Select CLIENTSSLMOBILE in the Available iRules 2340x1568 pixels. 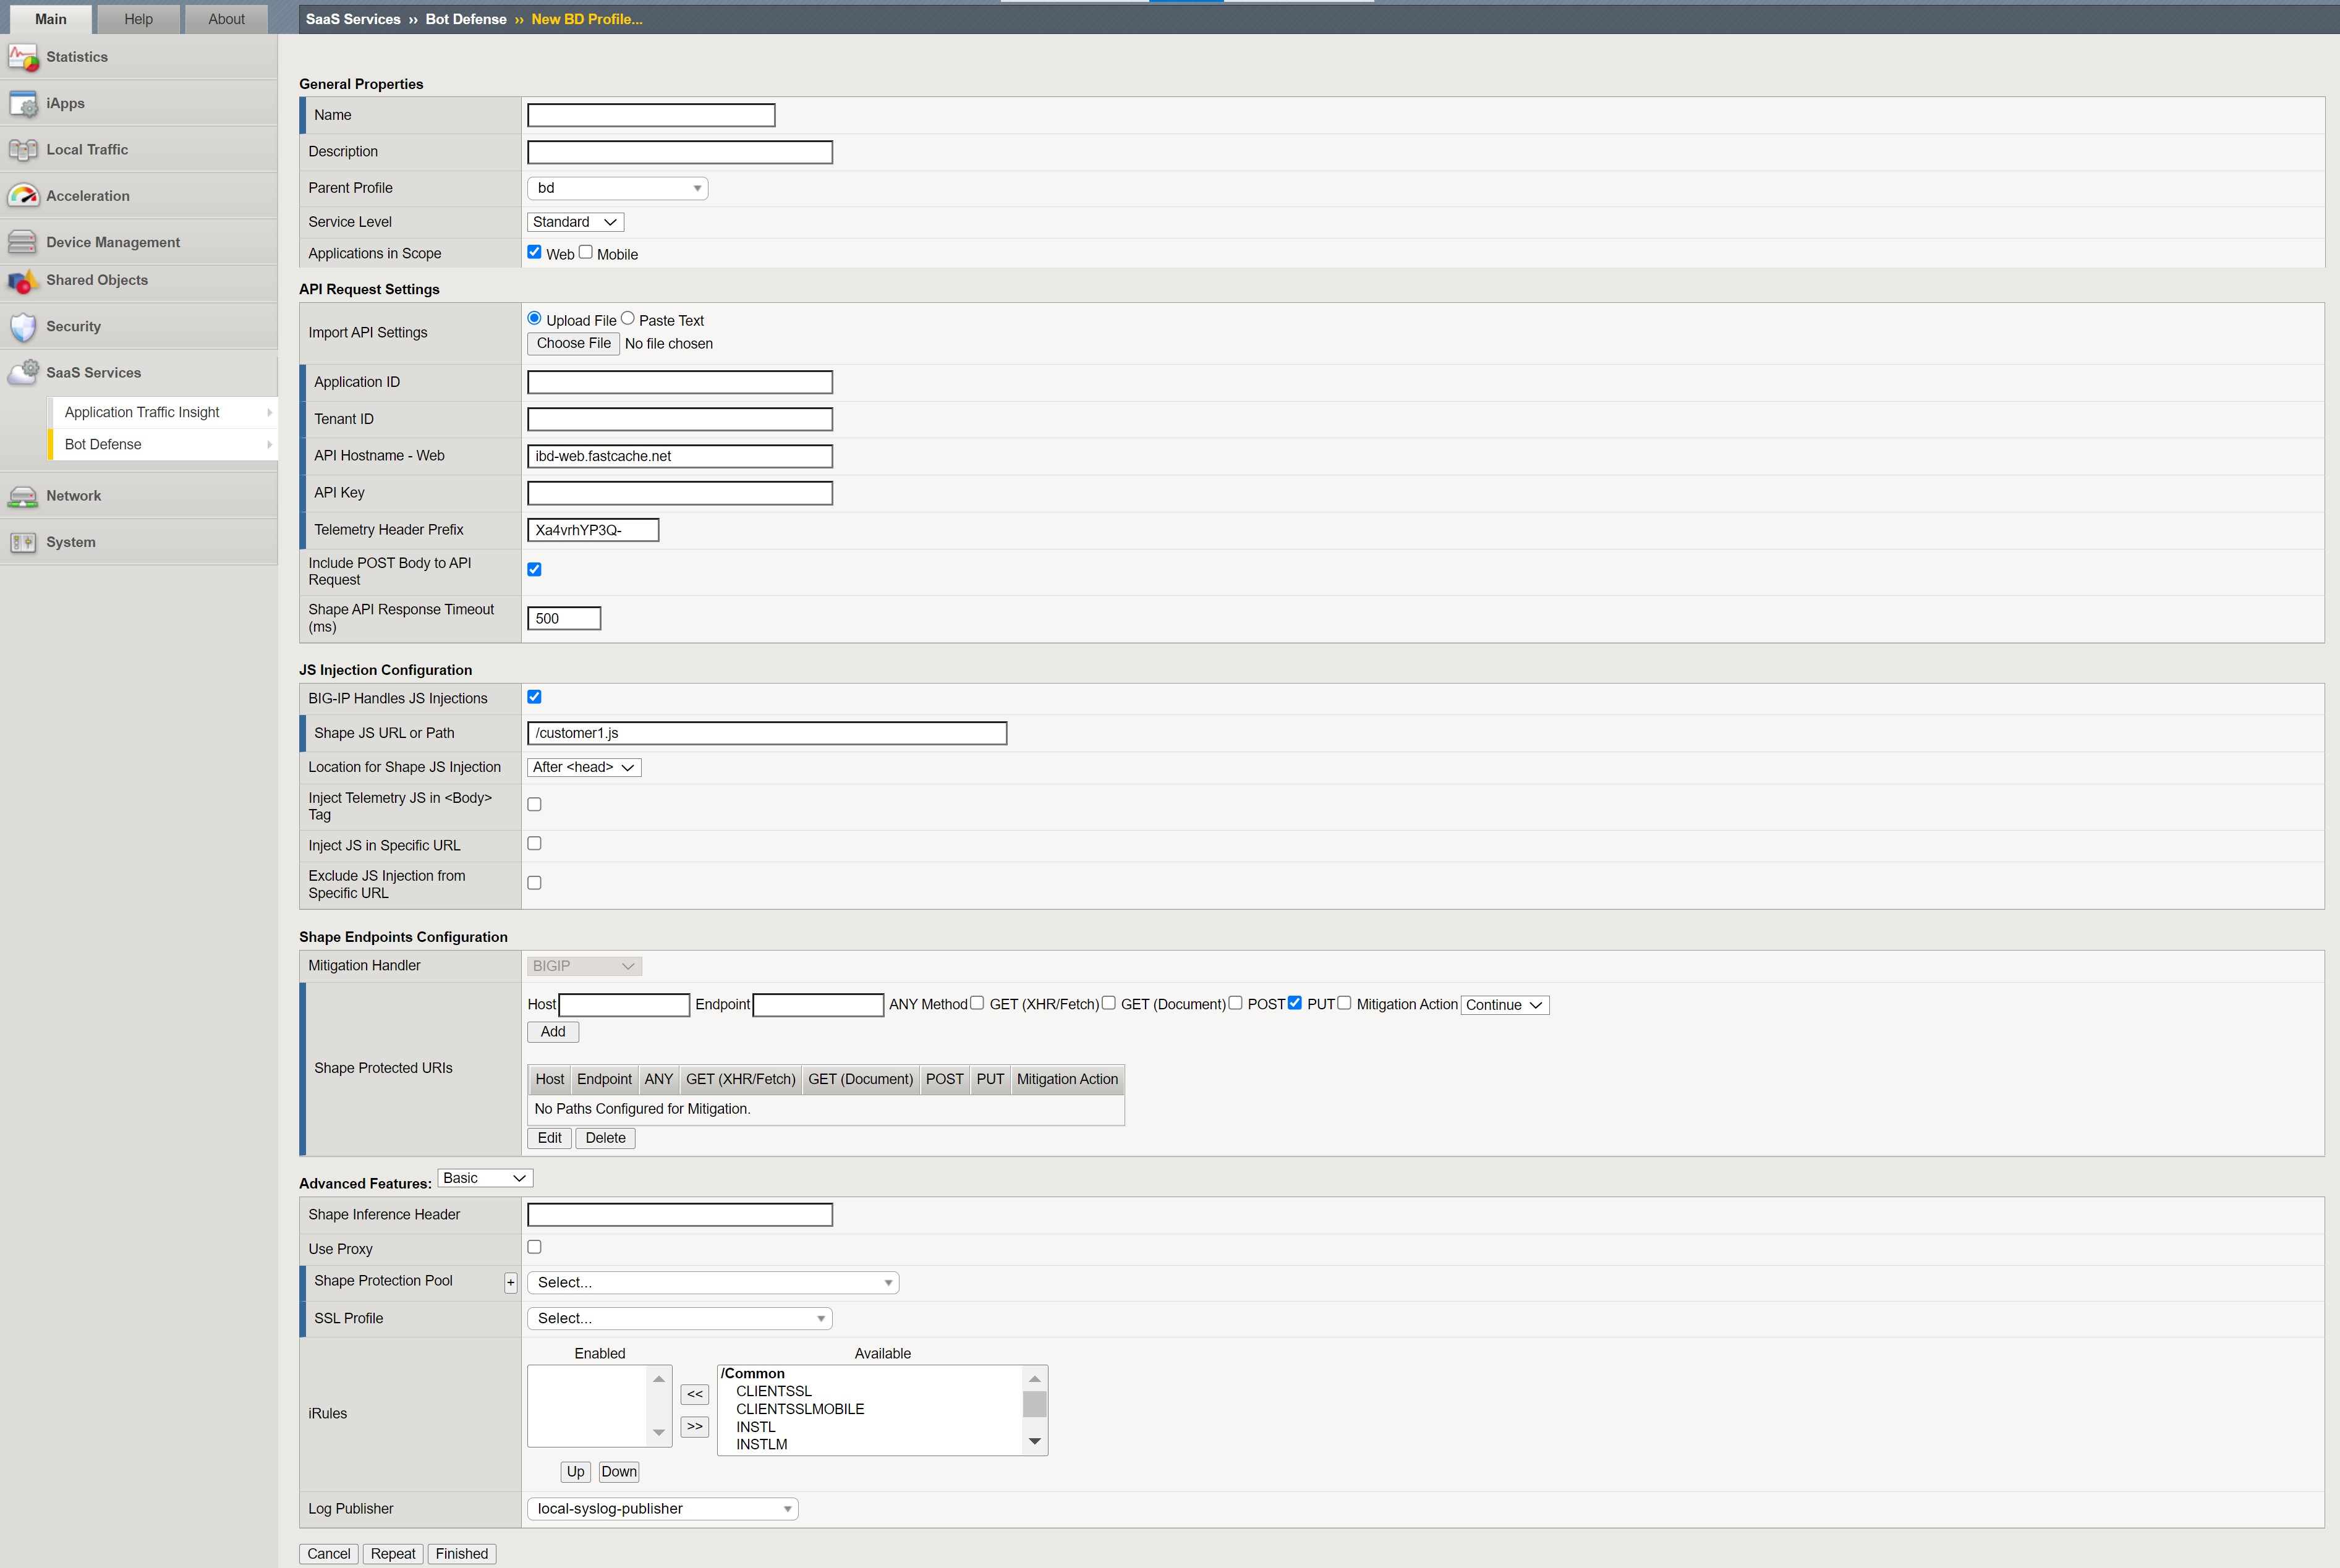800,1409
